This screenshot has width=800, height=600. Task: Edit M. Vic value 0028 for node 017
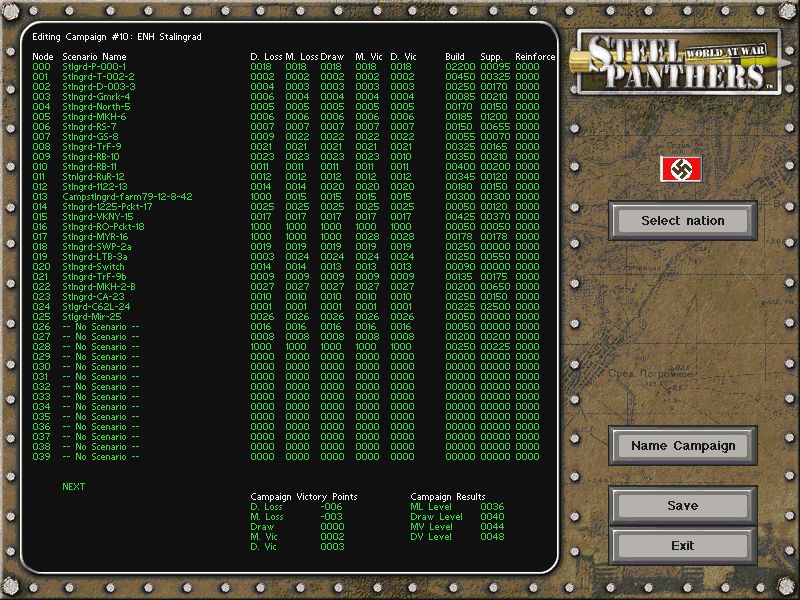tap(367, 237)
